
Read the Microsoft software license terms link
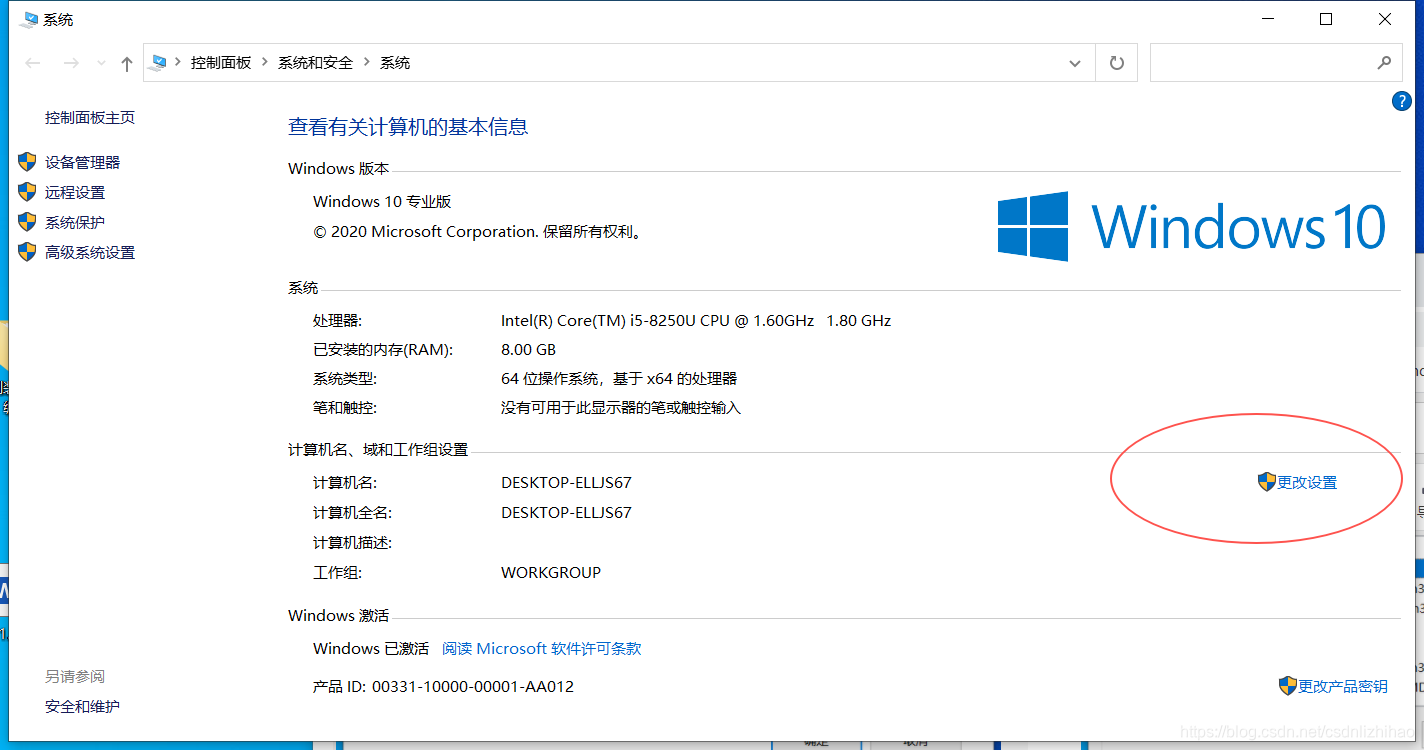[x=542, y=648]
